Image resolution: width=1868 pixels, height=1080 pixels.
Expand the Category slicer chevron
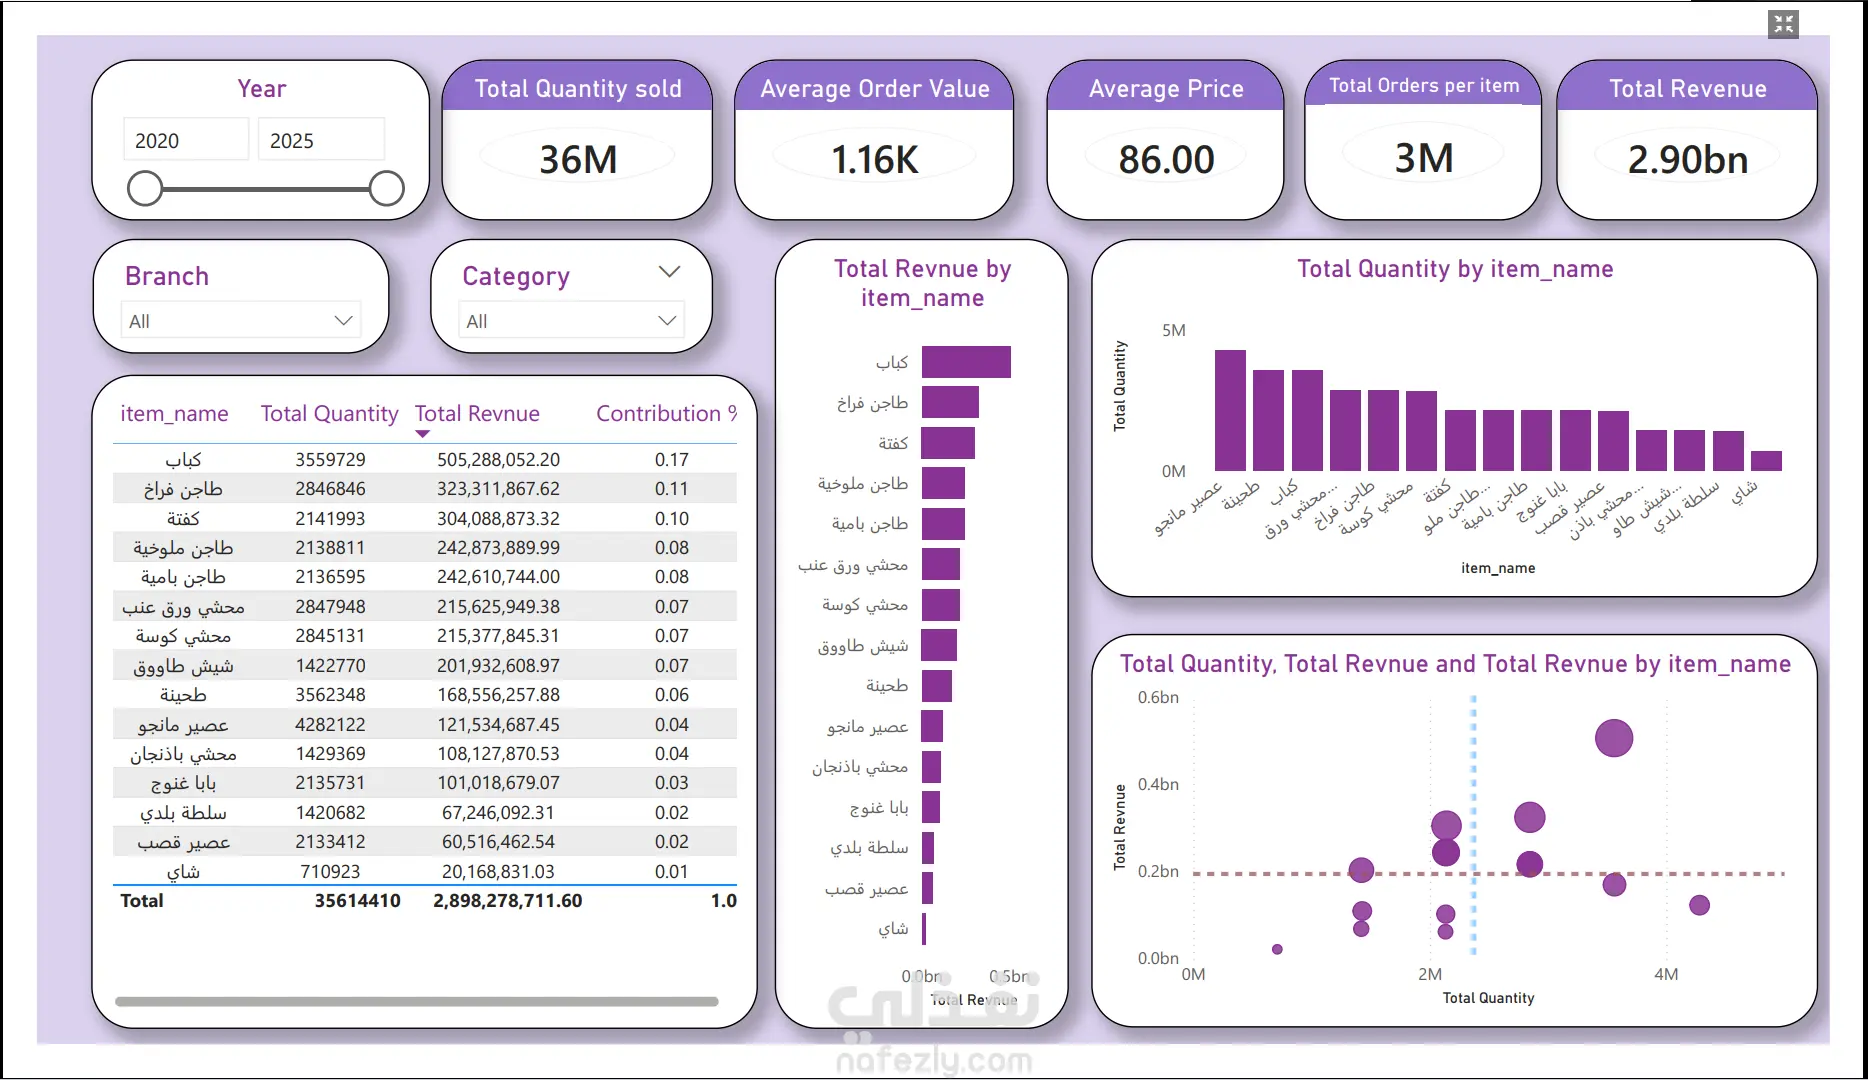(669, 272)
